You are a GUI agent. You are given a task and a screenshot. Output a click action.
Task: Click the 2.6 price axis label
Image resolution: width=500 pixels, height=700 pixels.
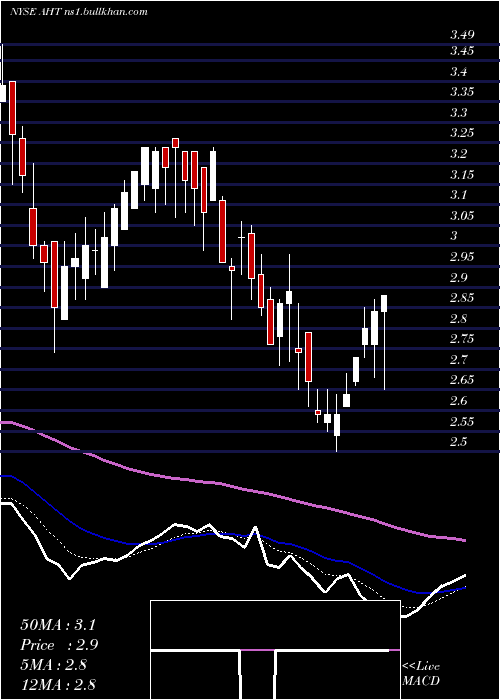(458, 401)
